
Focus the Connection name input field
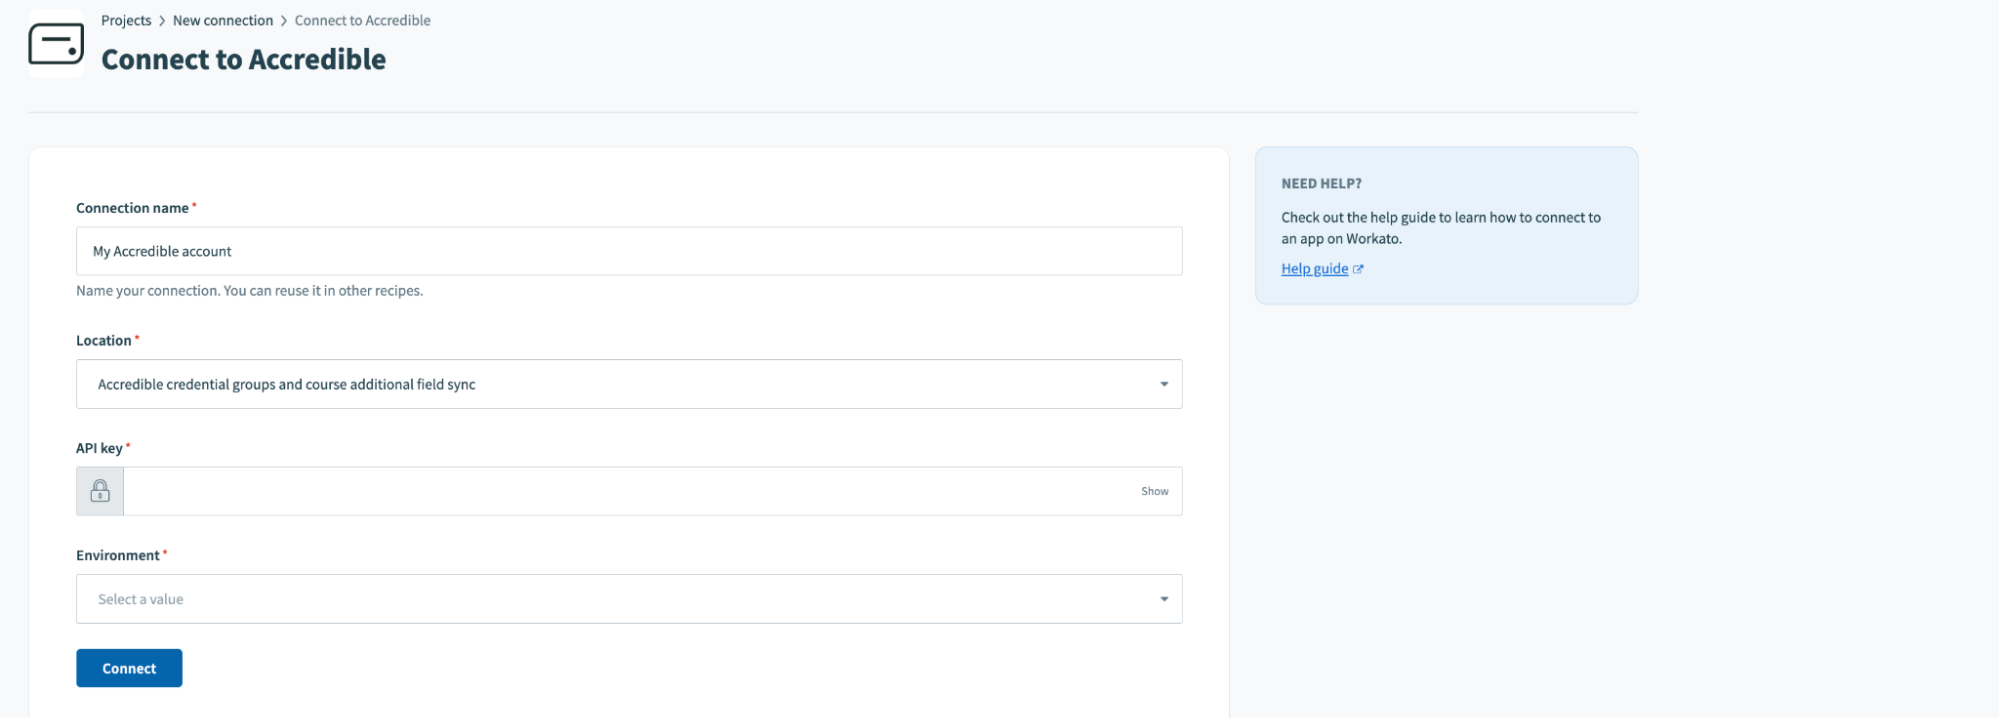coord(629,251)
